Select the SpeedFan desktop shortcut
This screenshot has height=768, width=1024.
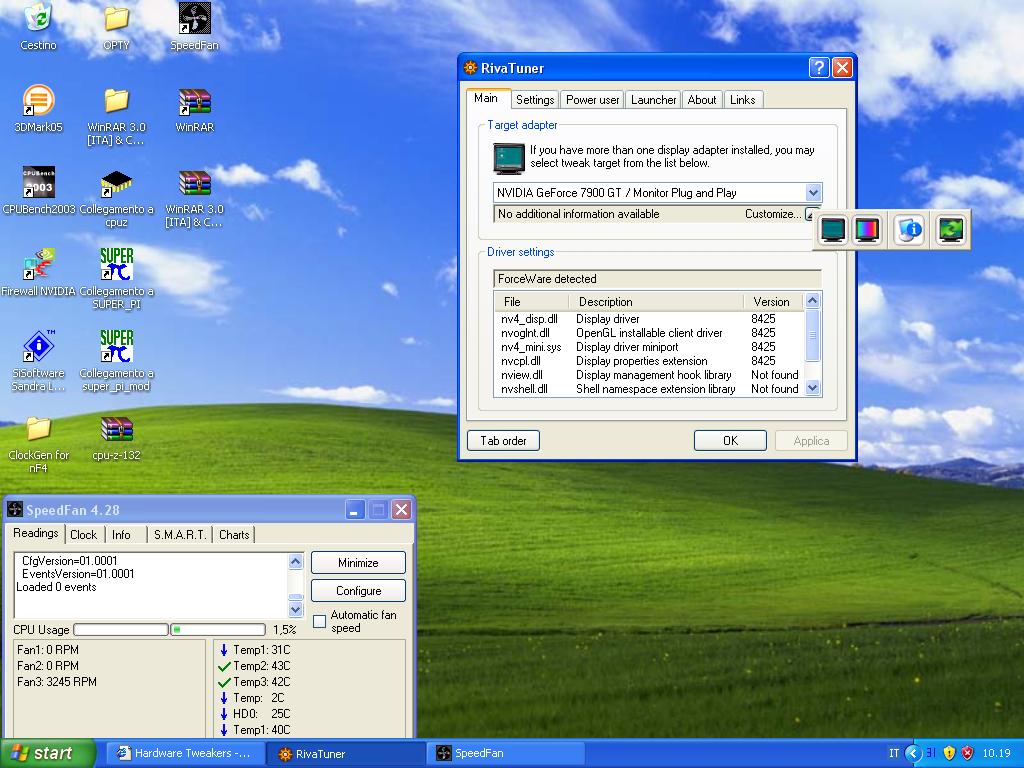coord(194,27)
